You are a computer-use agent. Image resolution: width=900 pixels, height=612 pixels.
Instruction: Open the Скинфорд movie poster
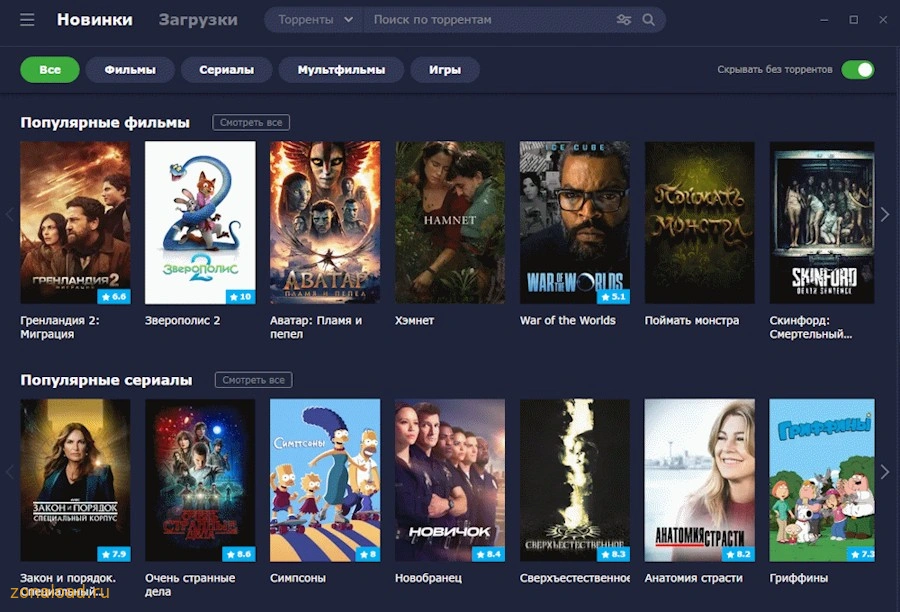tap(822, 222)
